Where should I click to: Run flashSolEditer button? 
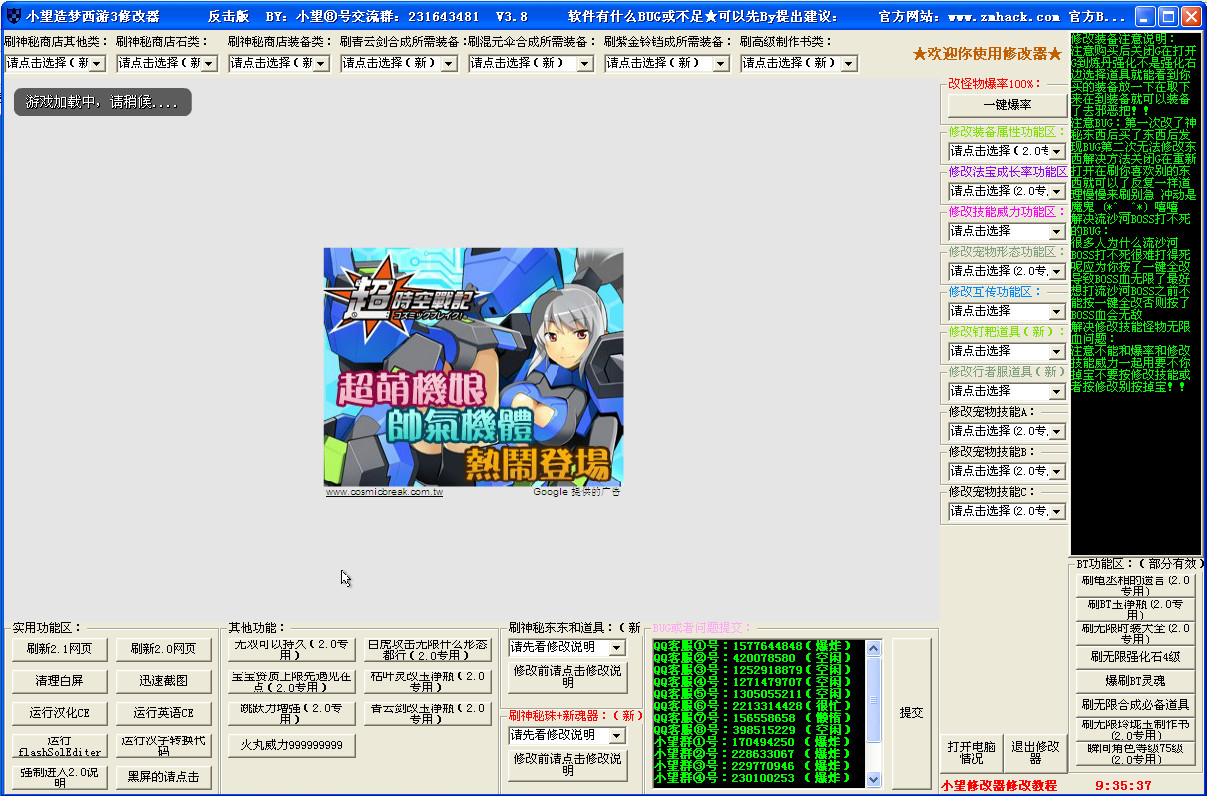60,745
